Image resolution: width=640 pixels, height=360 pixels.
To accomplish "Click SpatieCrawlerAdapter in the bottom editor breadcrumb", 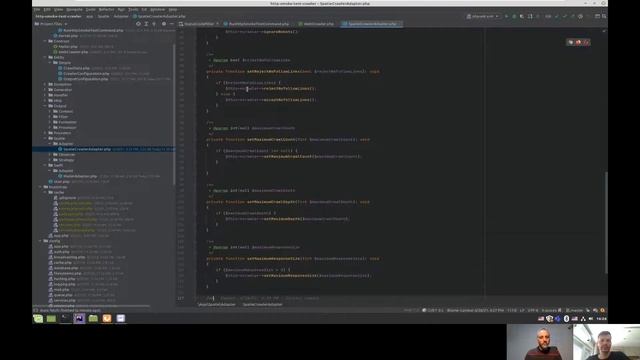I will 262,304.
